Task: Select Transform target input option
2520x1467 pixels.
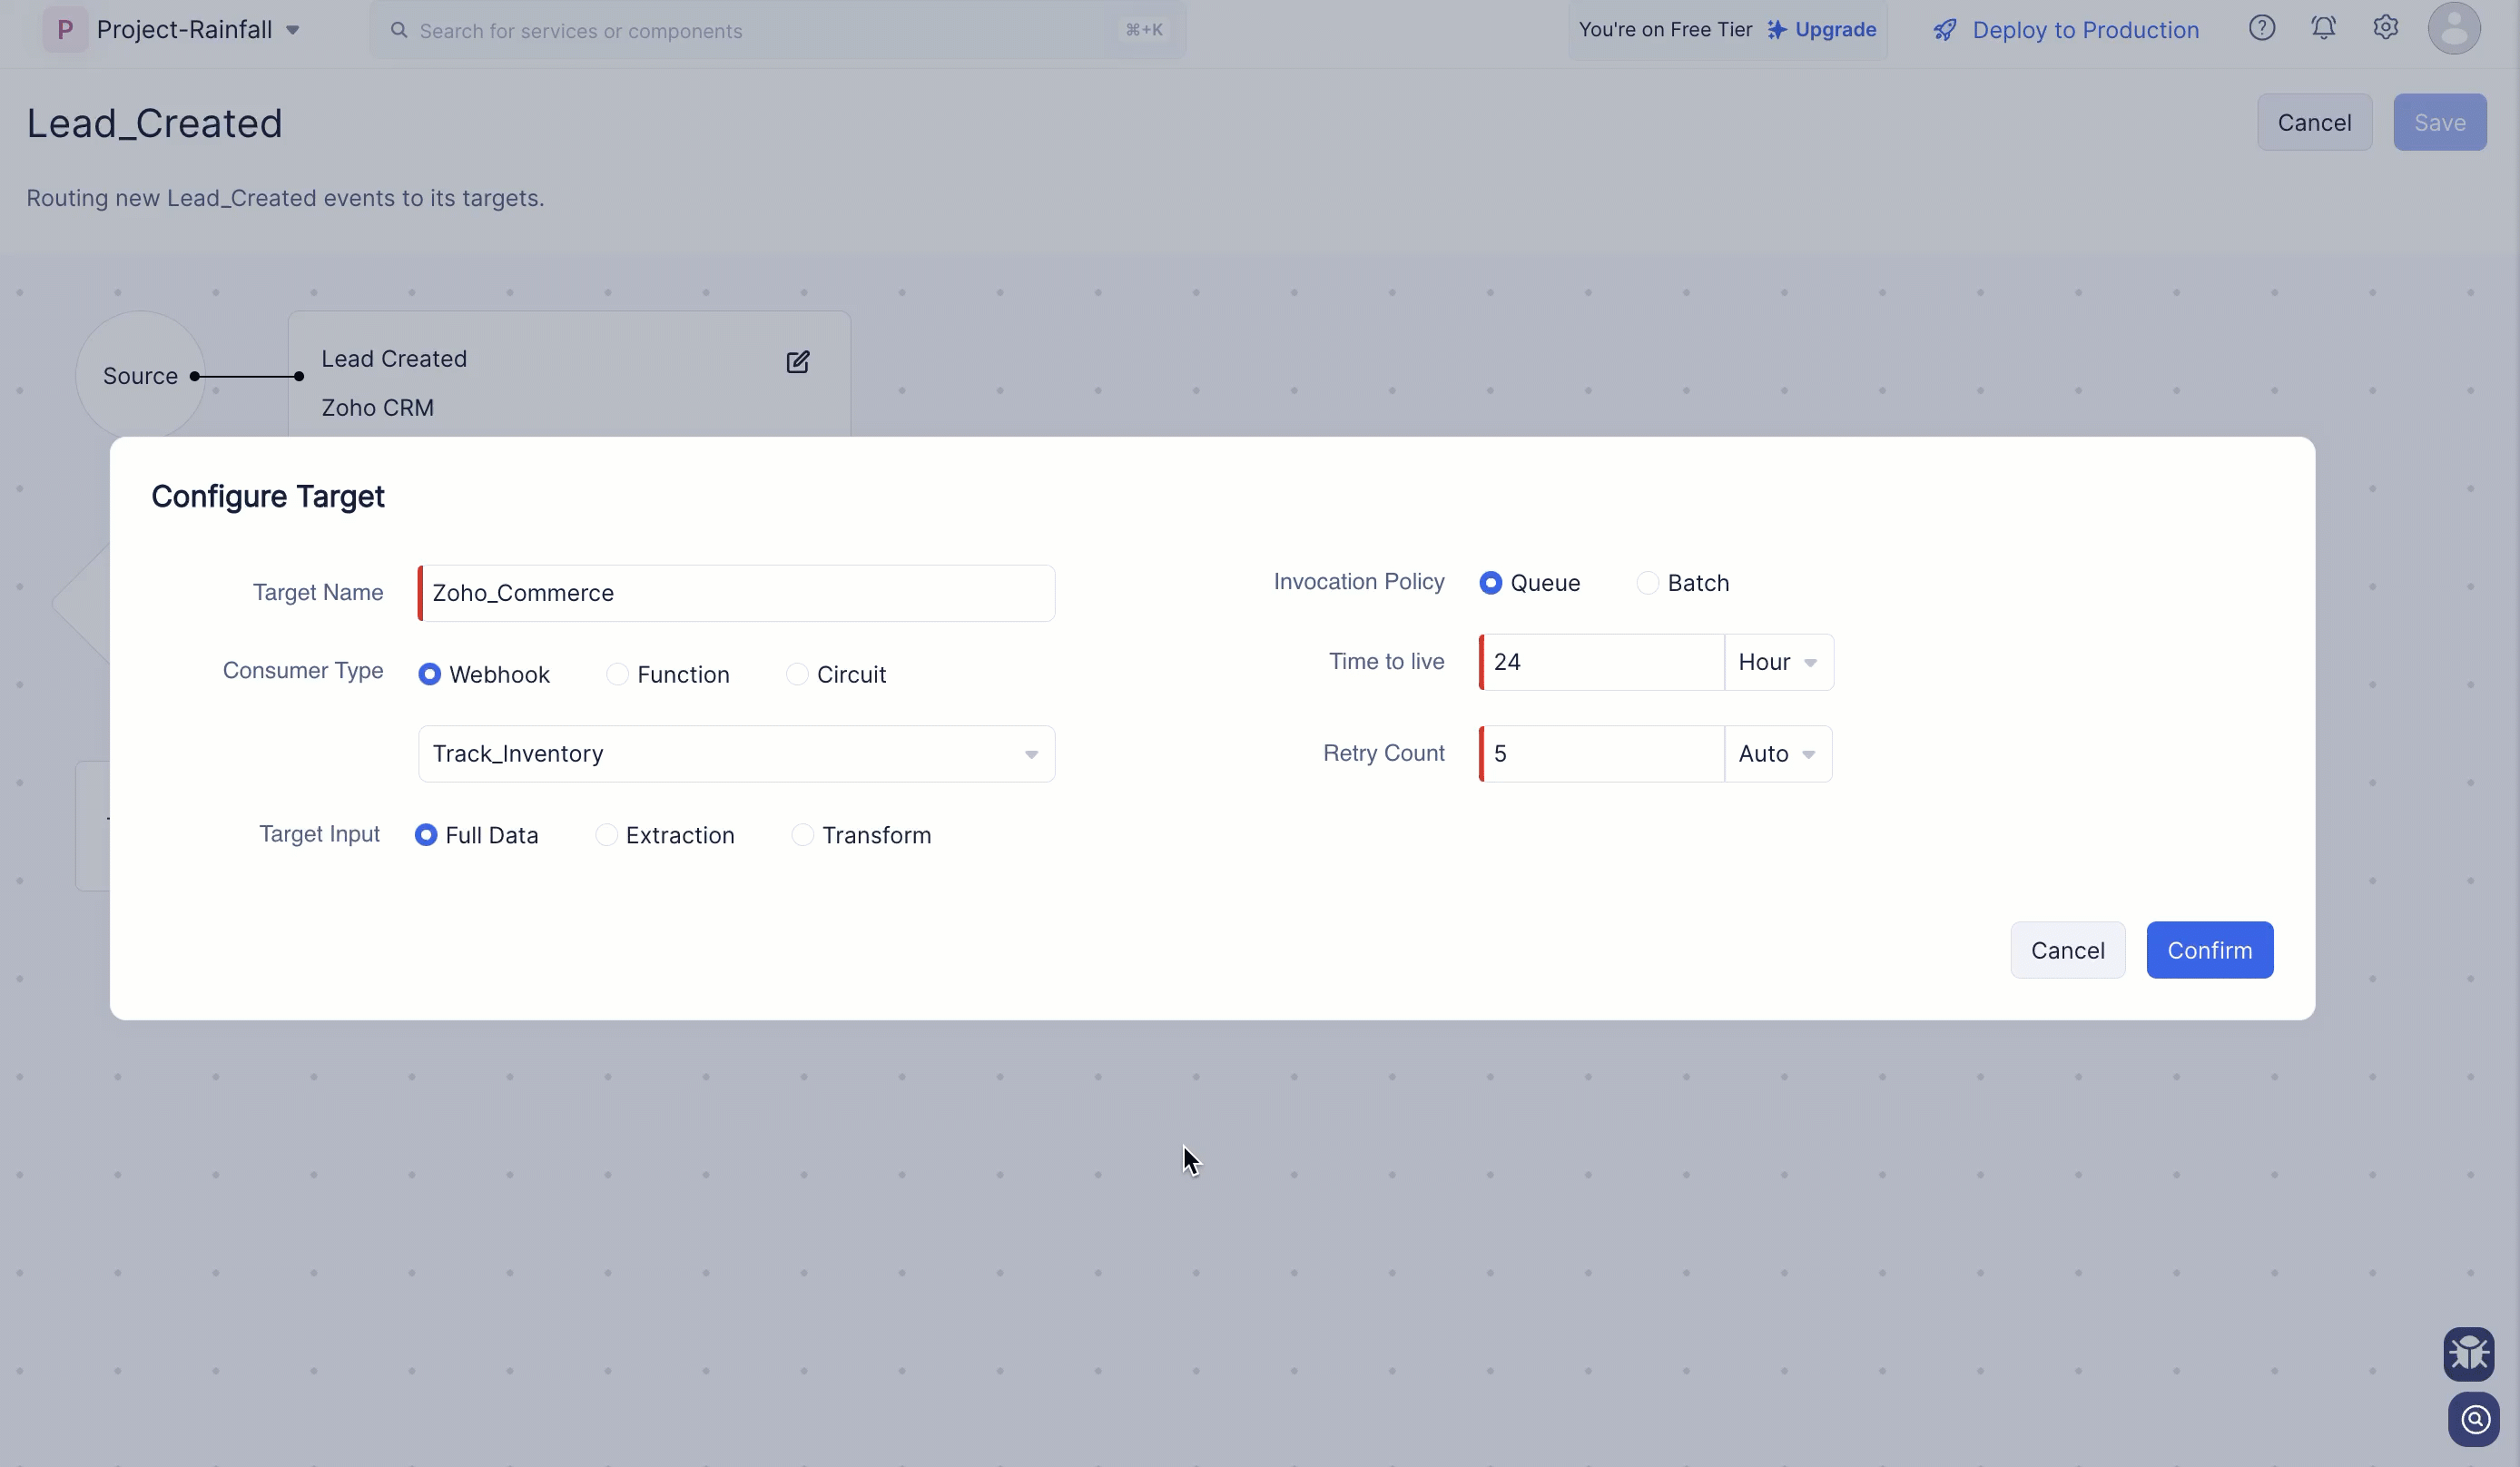Action: coord(802,835)
